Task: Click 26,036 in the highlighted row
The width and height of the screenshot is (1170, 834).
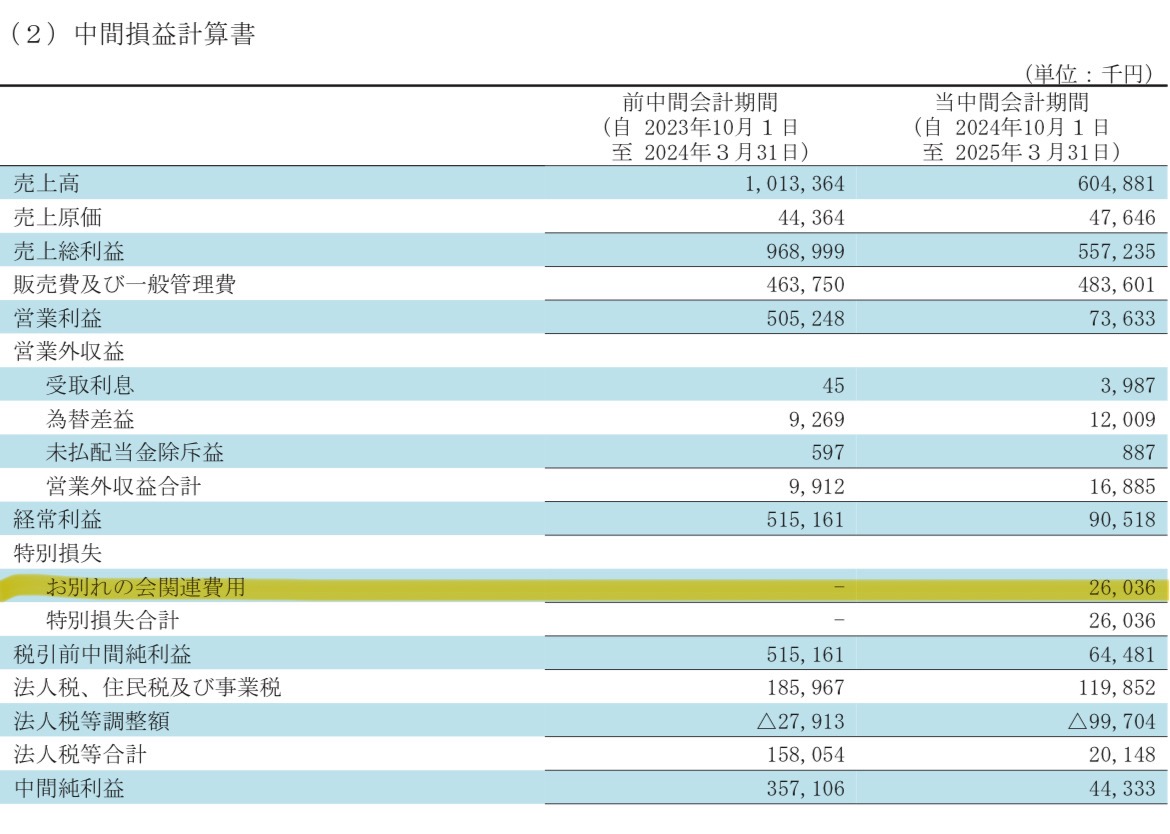Action: point(1122,588)
